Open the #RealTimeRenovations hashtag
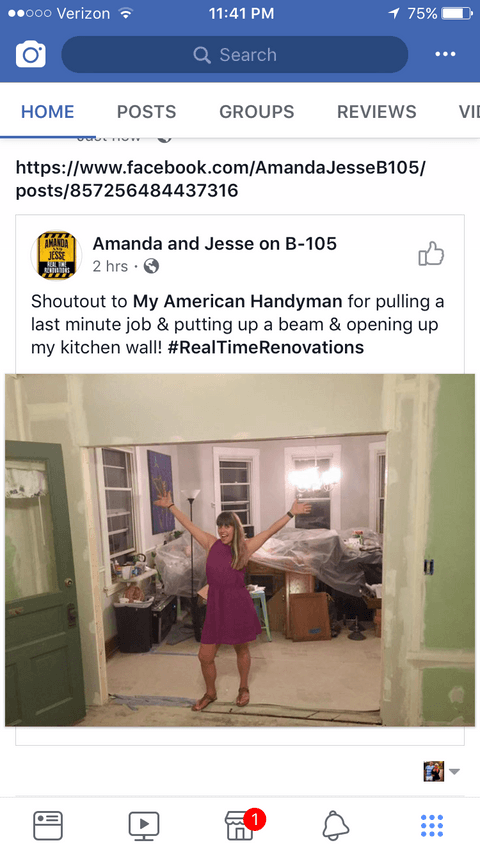The image size is (480, 854). (266, 347)
